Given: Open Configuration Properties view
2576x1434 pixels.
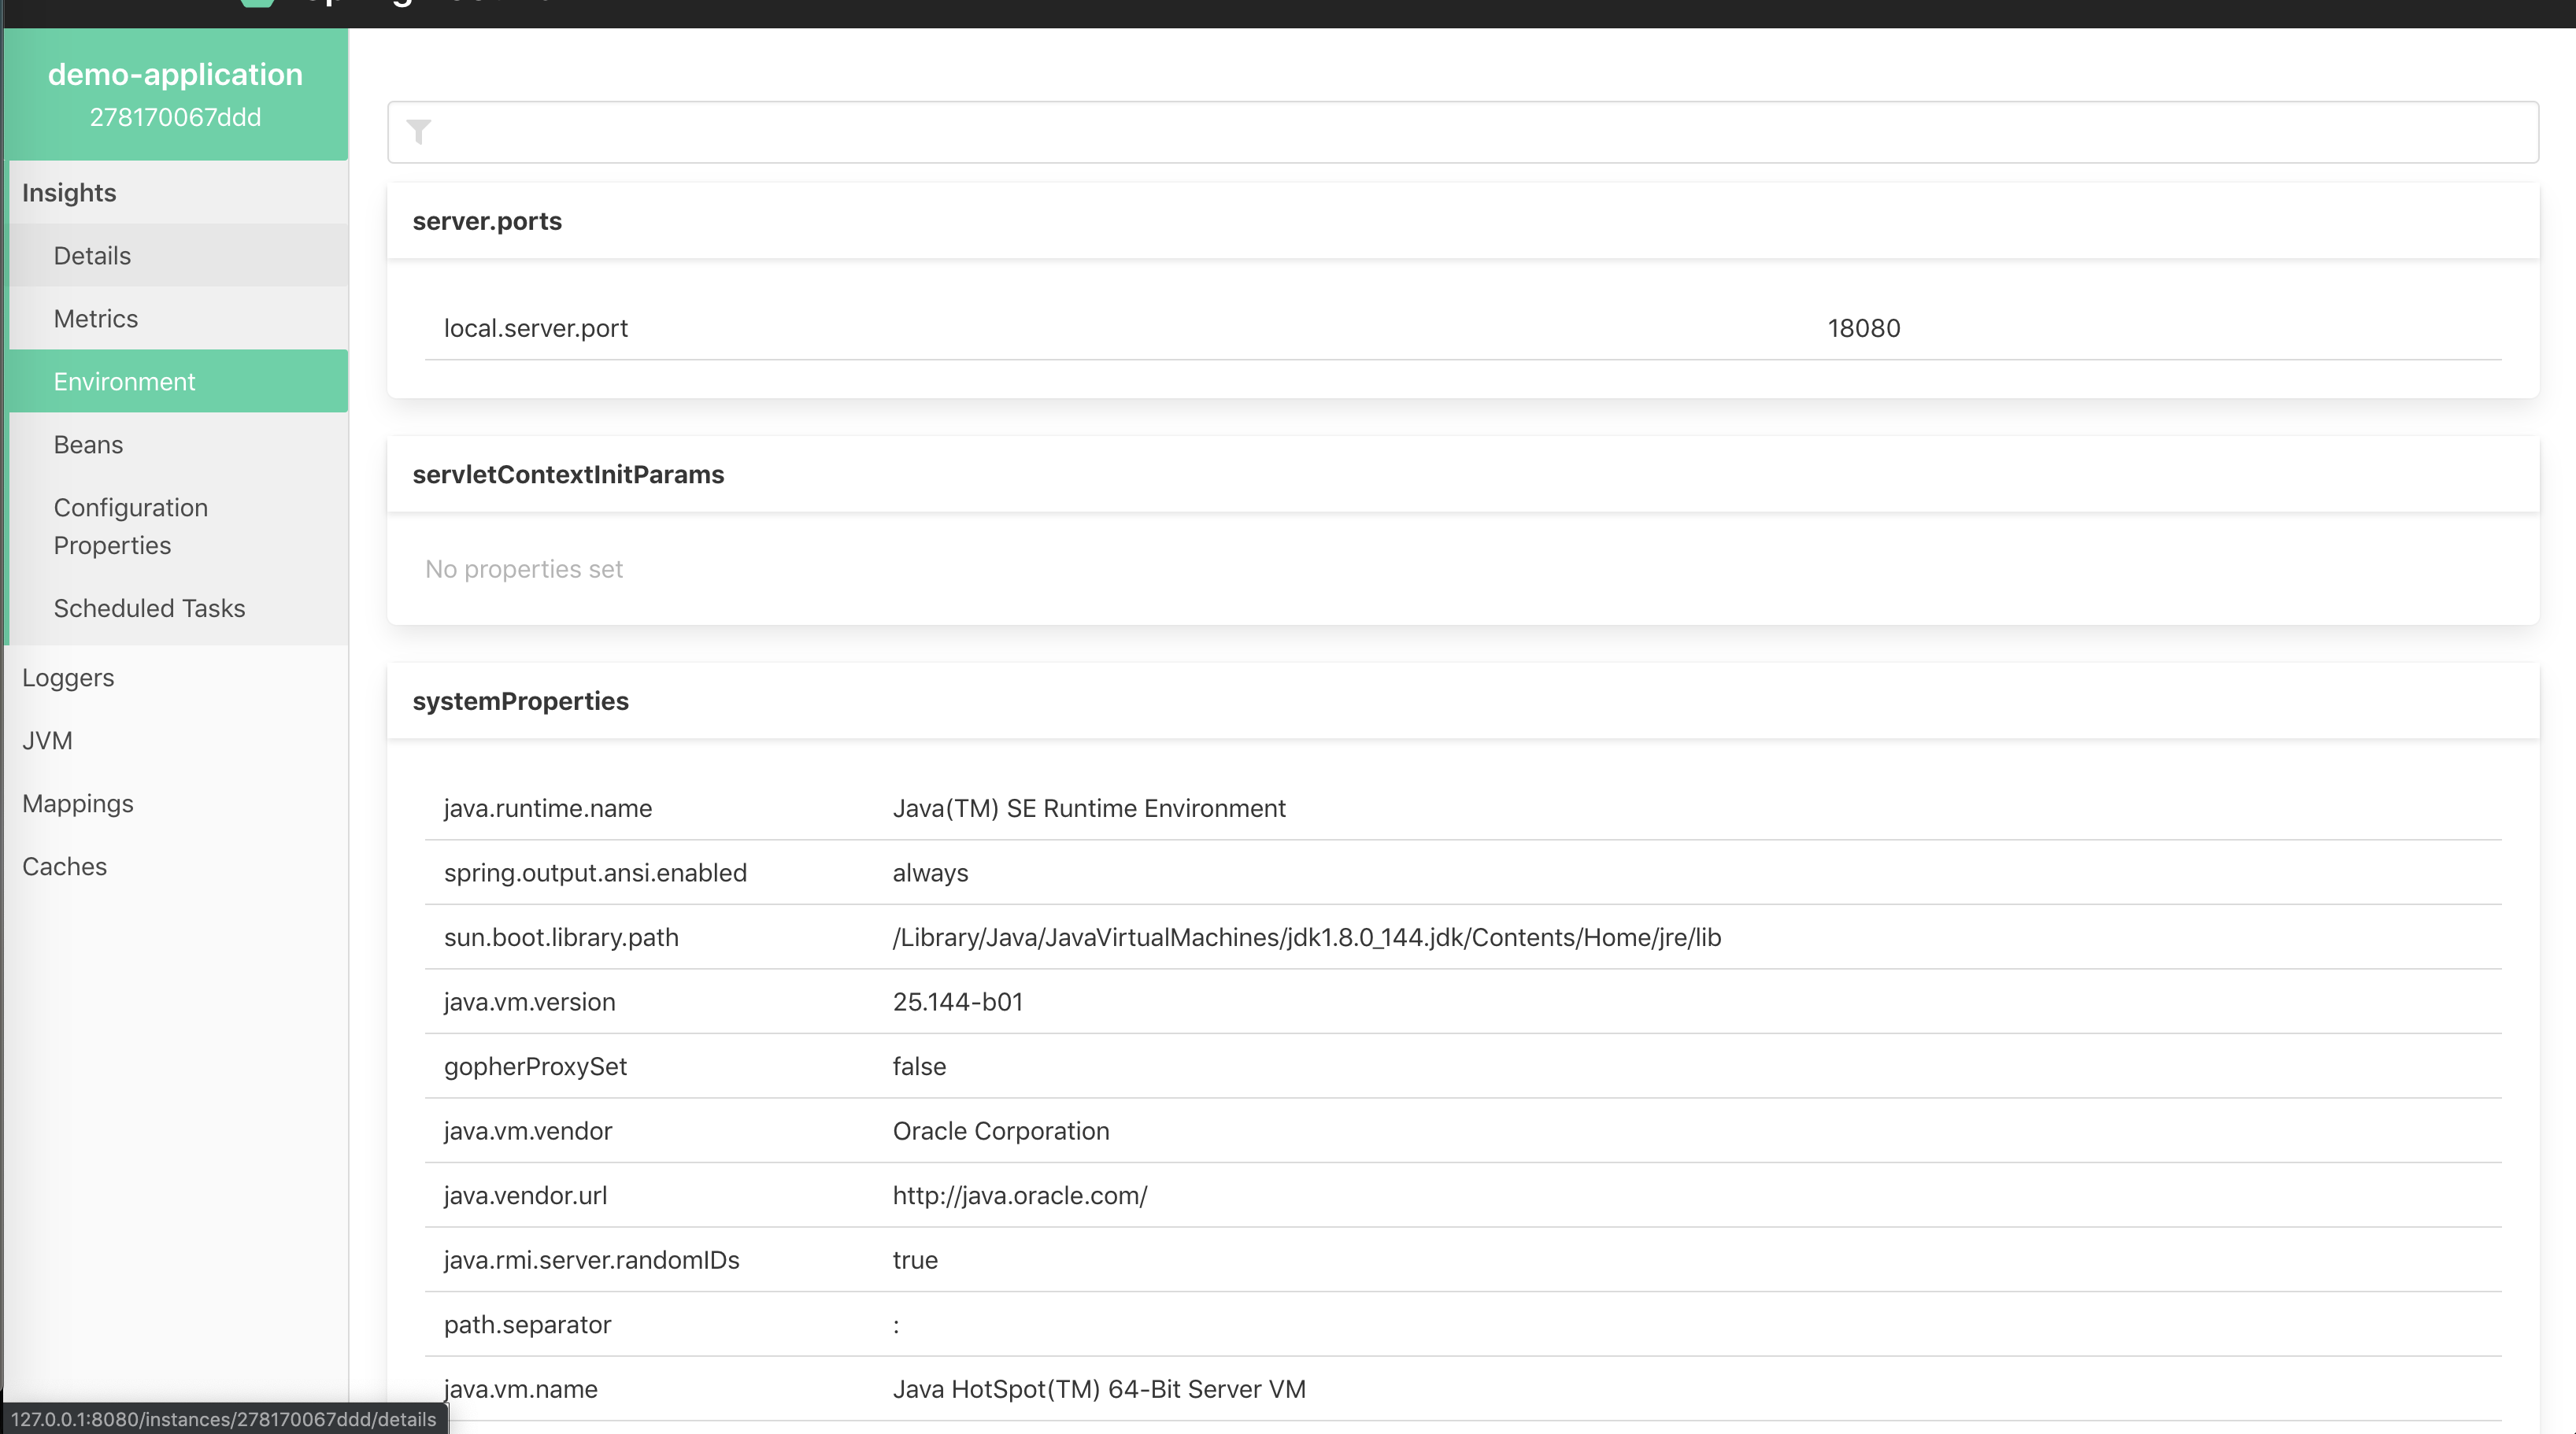Looking at the screenshot, I should point(130,526).
